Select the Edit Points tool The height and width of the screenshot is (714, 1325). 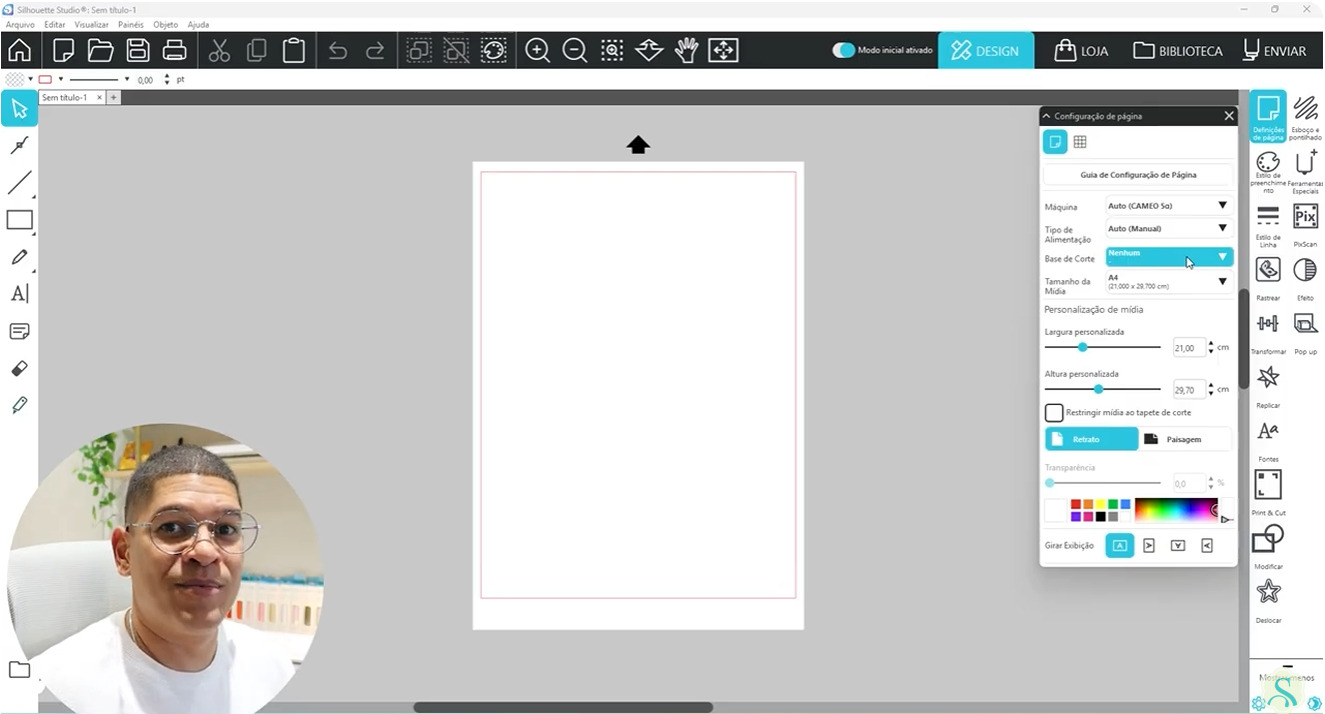[19, 146]
